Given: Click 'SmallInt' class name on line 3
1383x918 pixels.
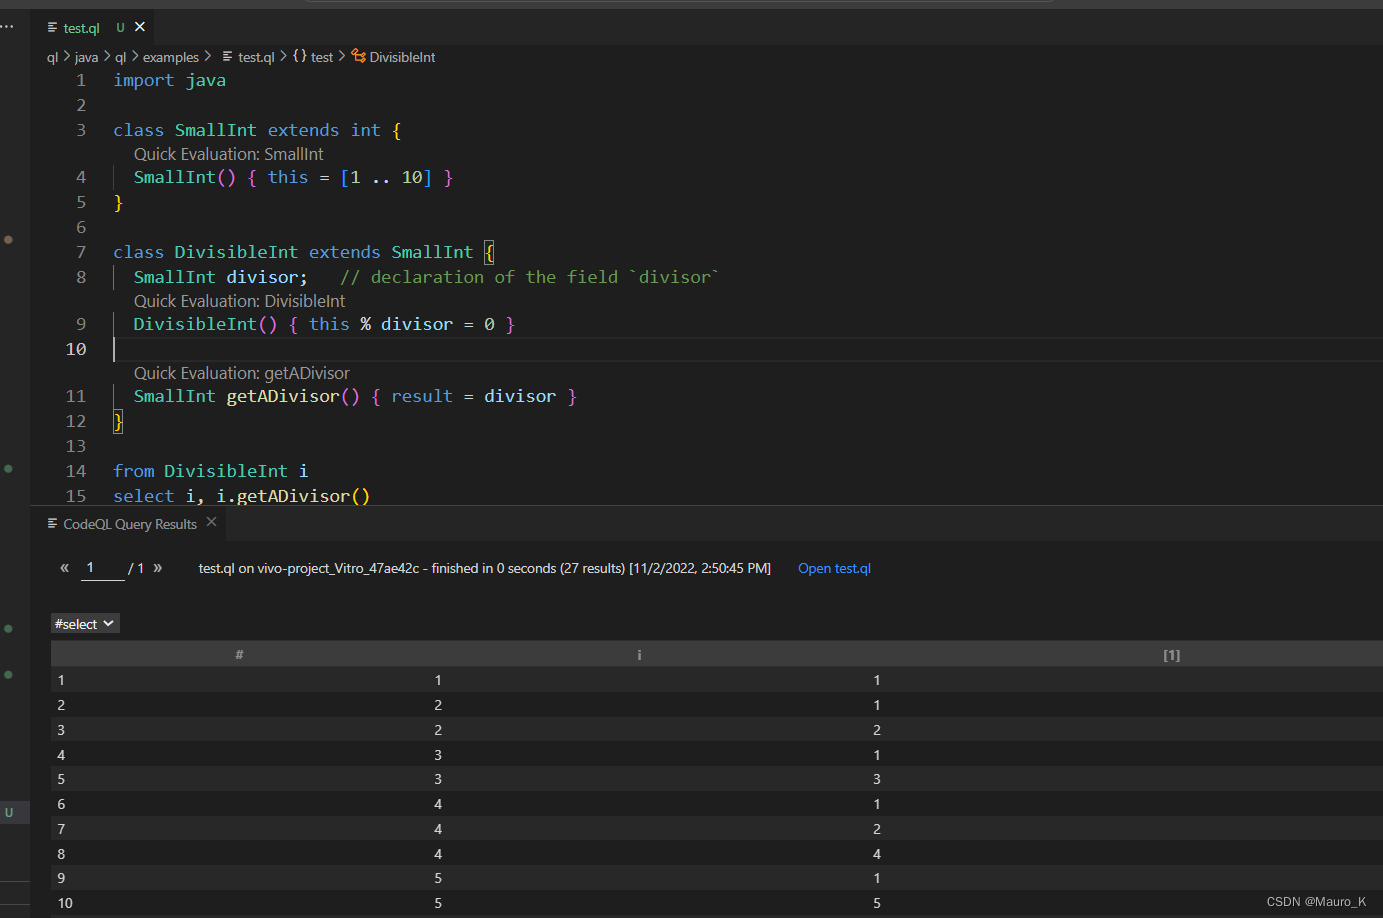Looking at the screenshot, I should (x=215, y=130).
